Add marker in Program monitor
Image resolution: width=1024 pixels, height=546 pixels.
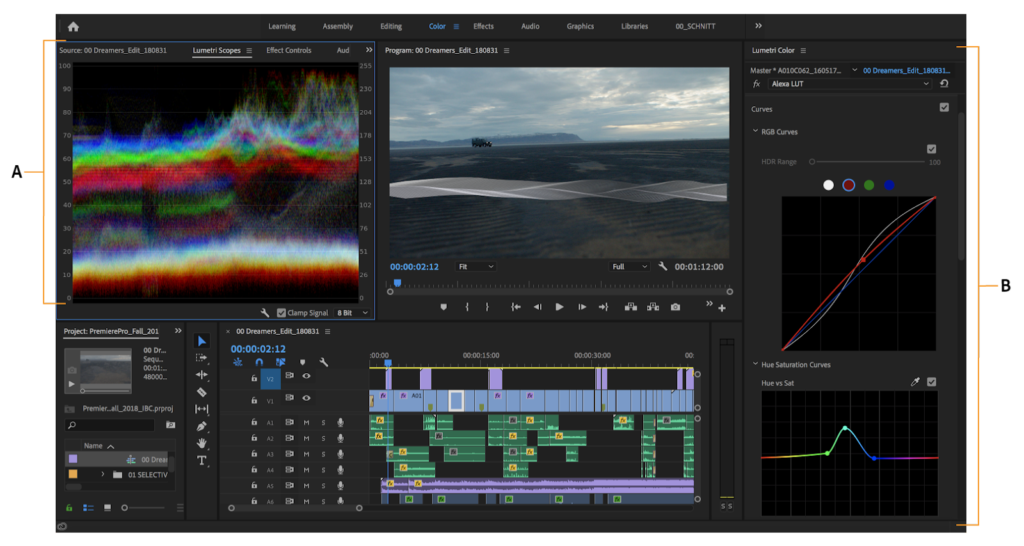[443, 307]
